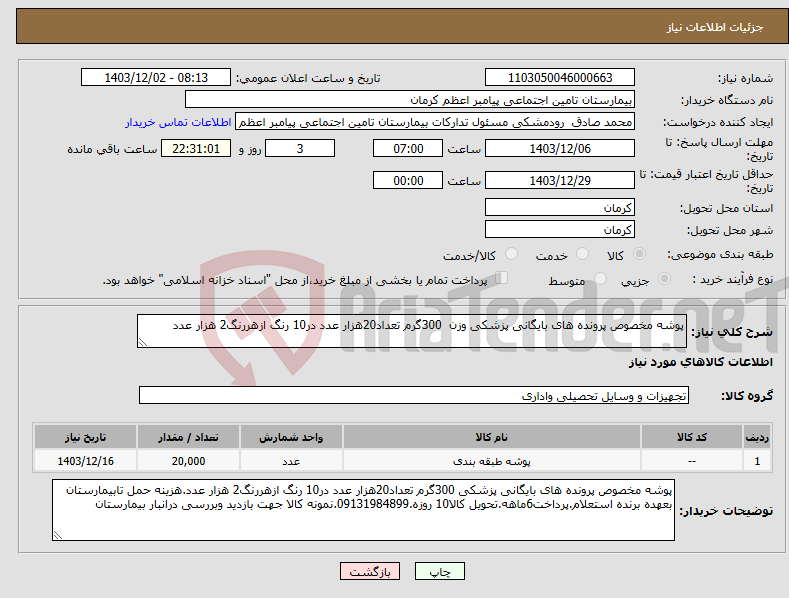Click the buyer organization name field
Image resolution: width=789 pixels, height=598 pixels.
tap(410, 100)
